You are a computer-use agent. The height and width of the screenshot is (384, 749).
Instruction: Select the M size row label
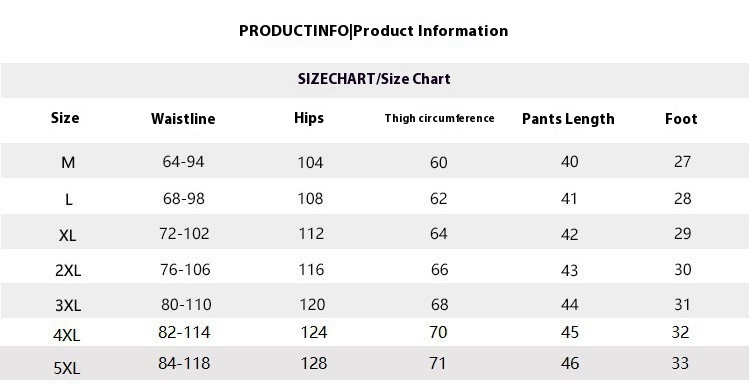68,163
